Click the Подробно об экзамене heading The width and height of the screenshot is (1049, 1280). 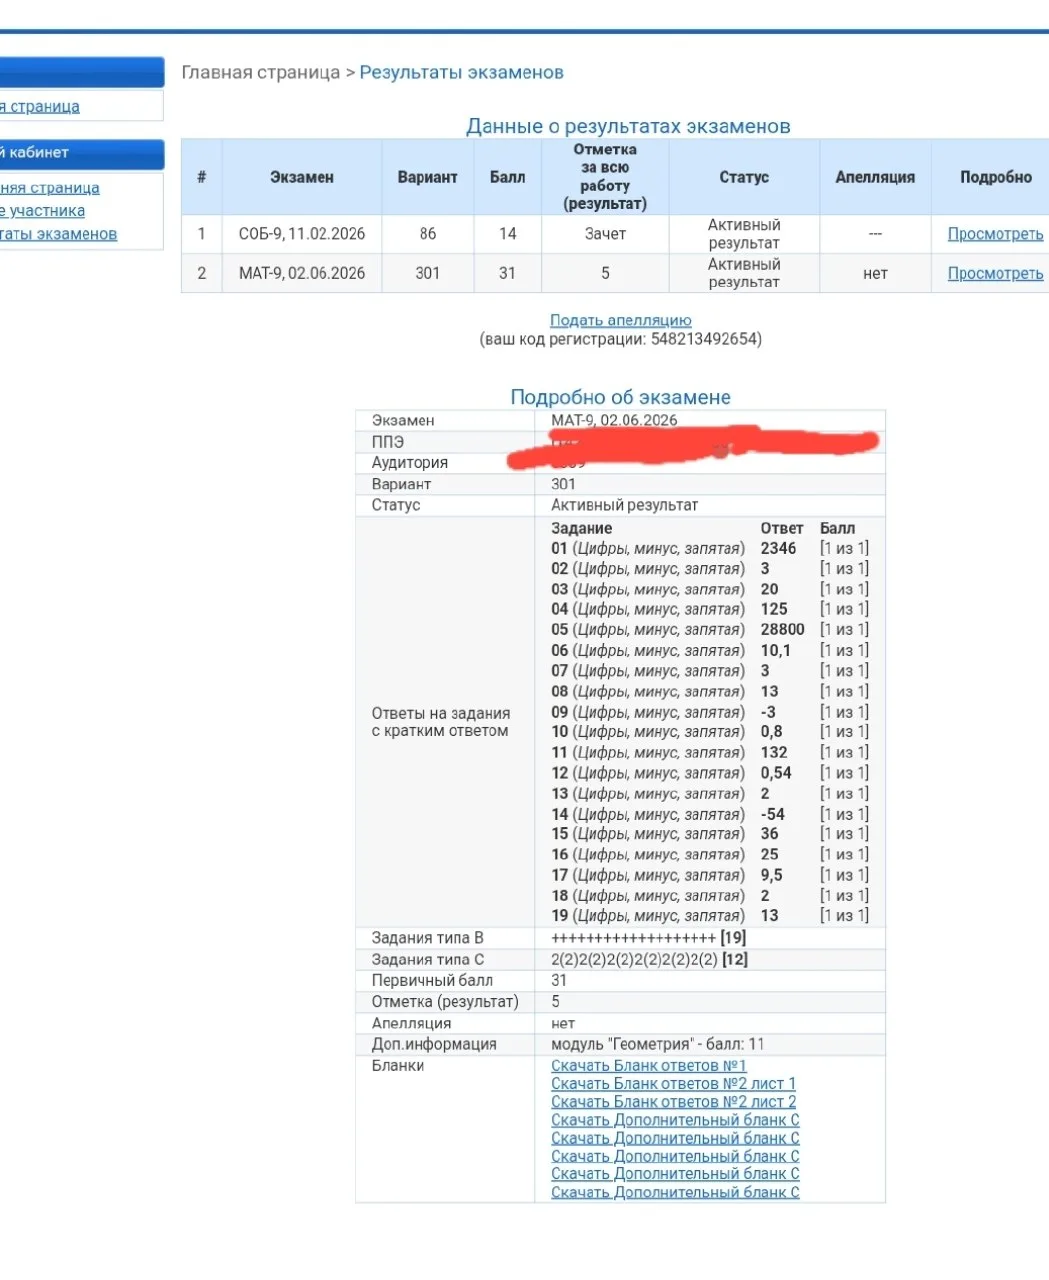pyautogui.click(x=620, y=397)
